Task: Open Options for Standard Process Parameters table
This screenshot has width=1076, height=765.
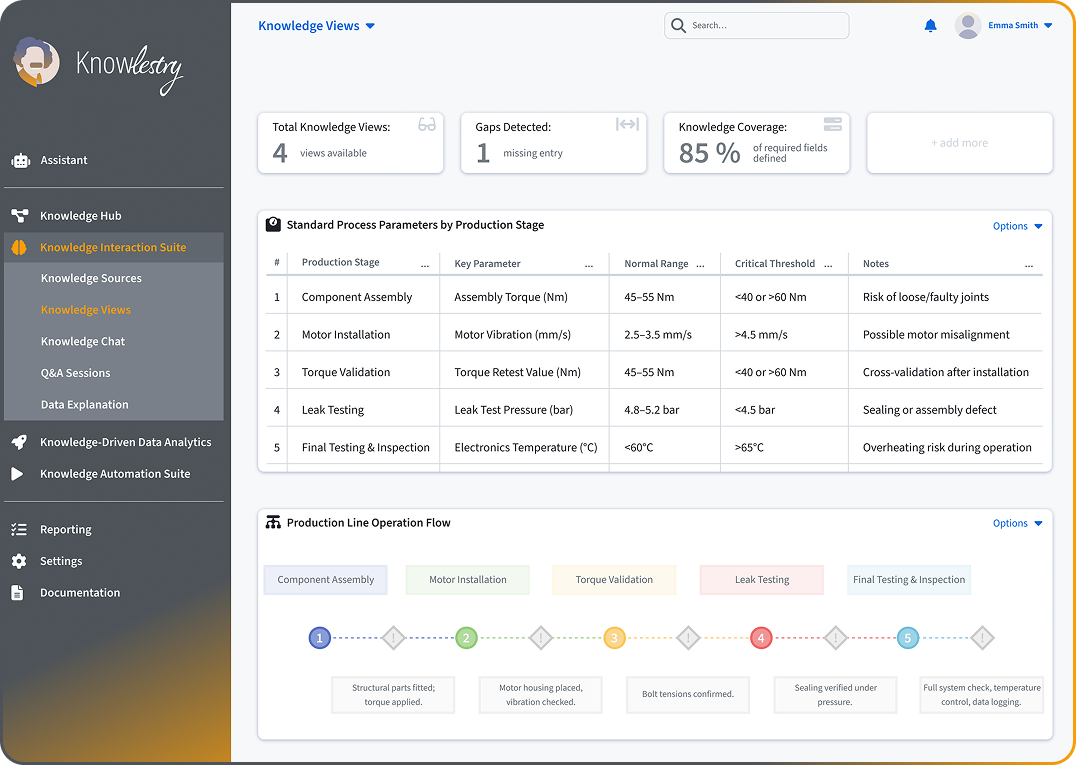Action: coord(1017,226)
